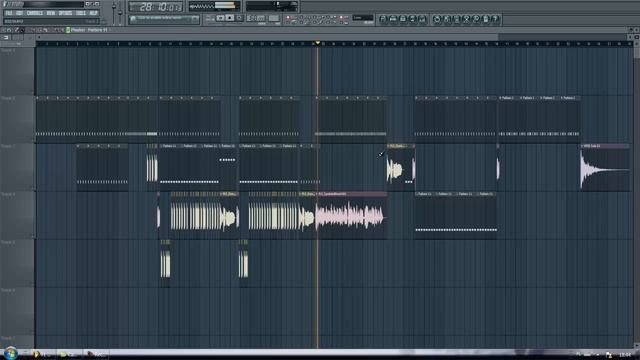The width and height of the screenshot is (640, 360).
Task: Click the View Step Sequencer shortcut icon
Action: pos(393,19)
